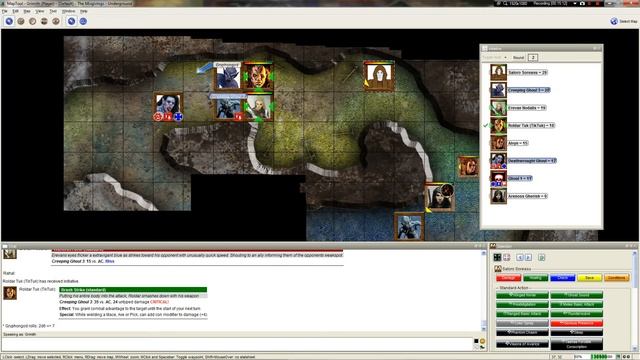Click the second blue round tool option icon
Screen dimensions: 640x360
[83, 21]
